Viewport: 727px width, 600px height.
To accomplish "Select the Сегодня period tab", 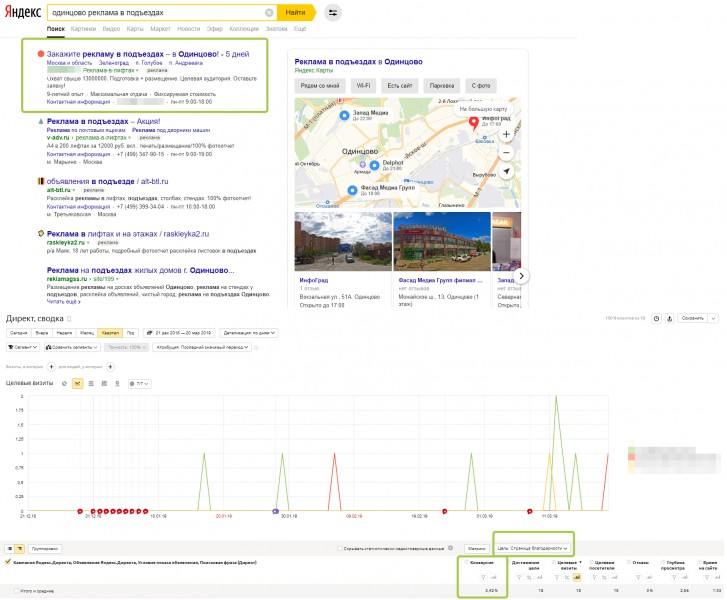I will 19,333.
